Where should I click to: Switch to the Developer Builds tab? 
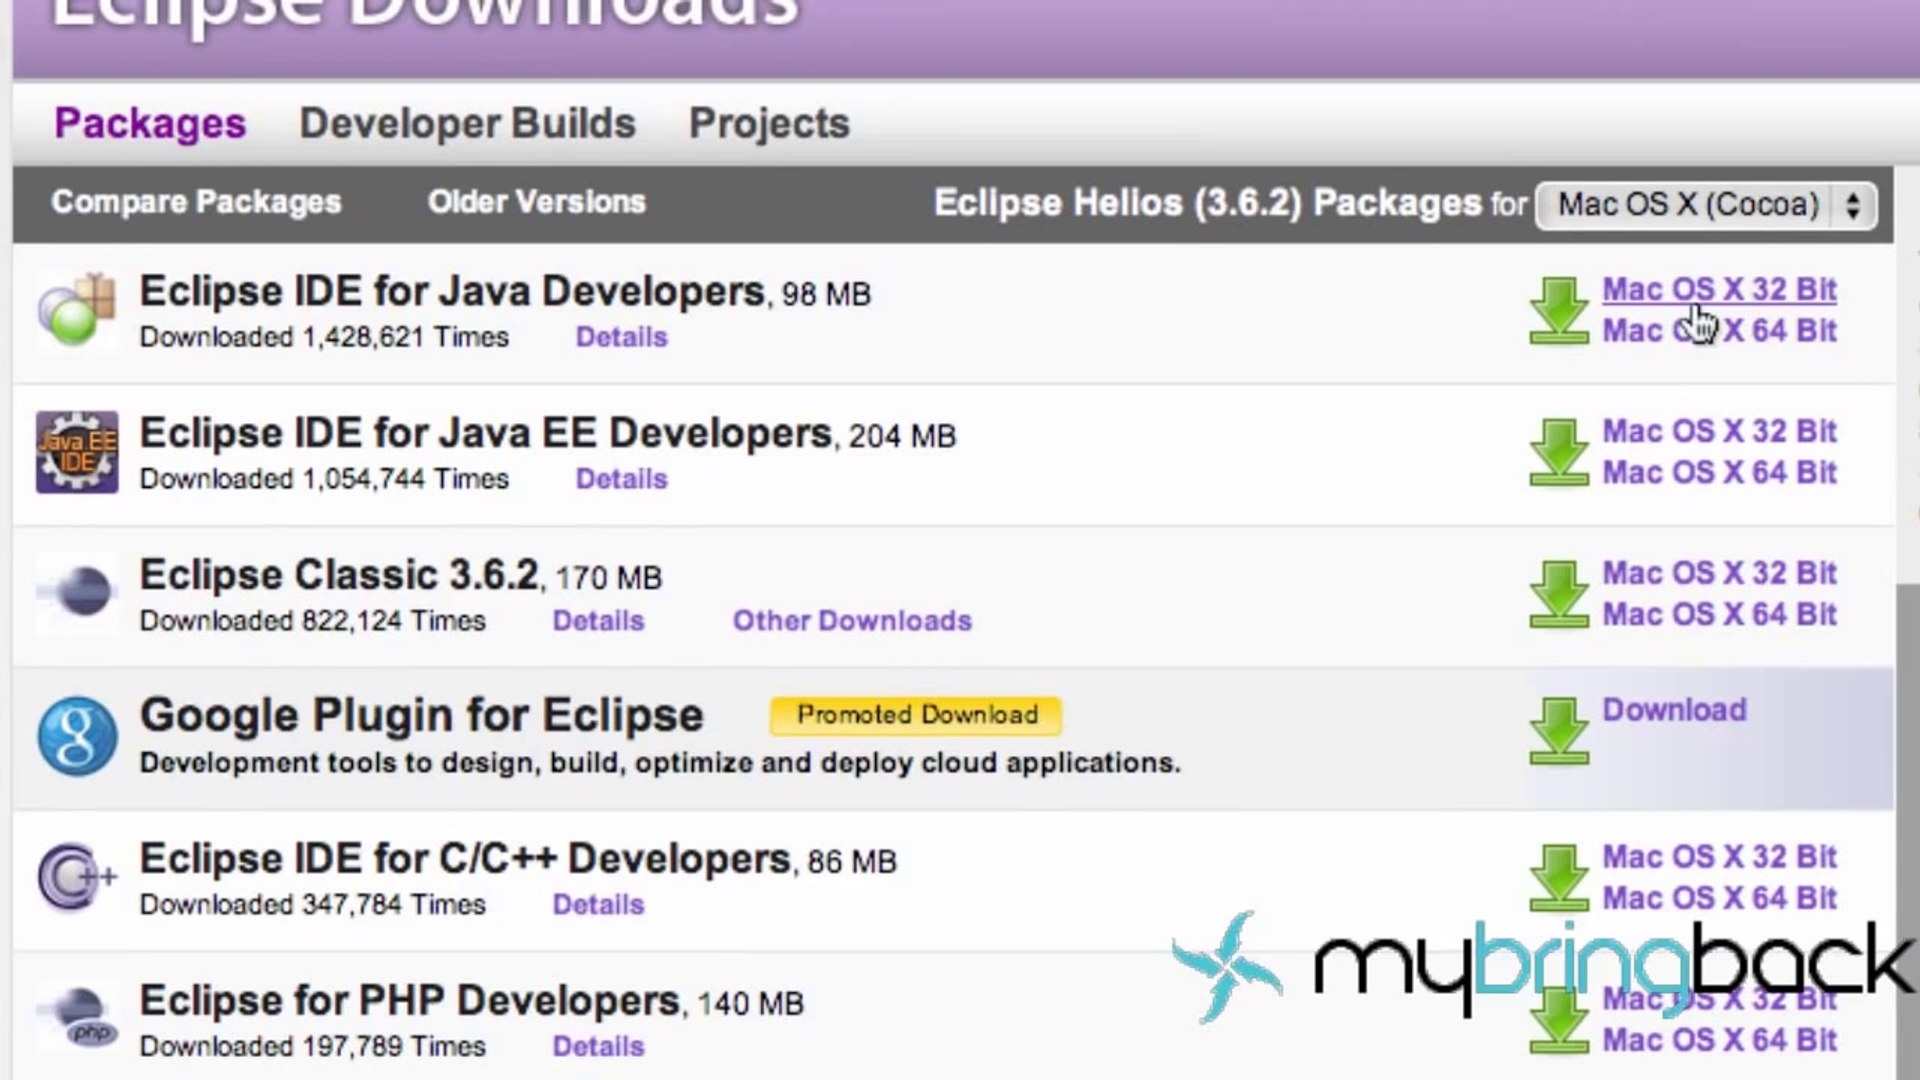click(467, 123)
